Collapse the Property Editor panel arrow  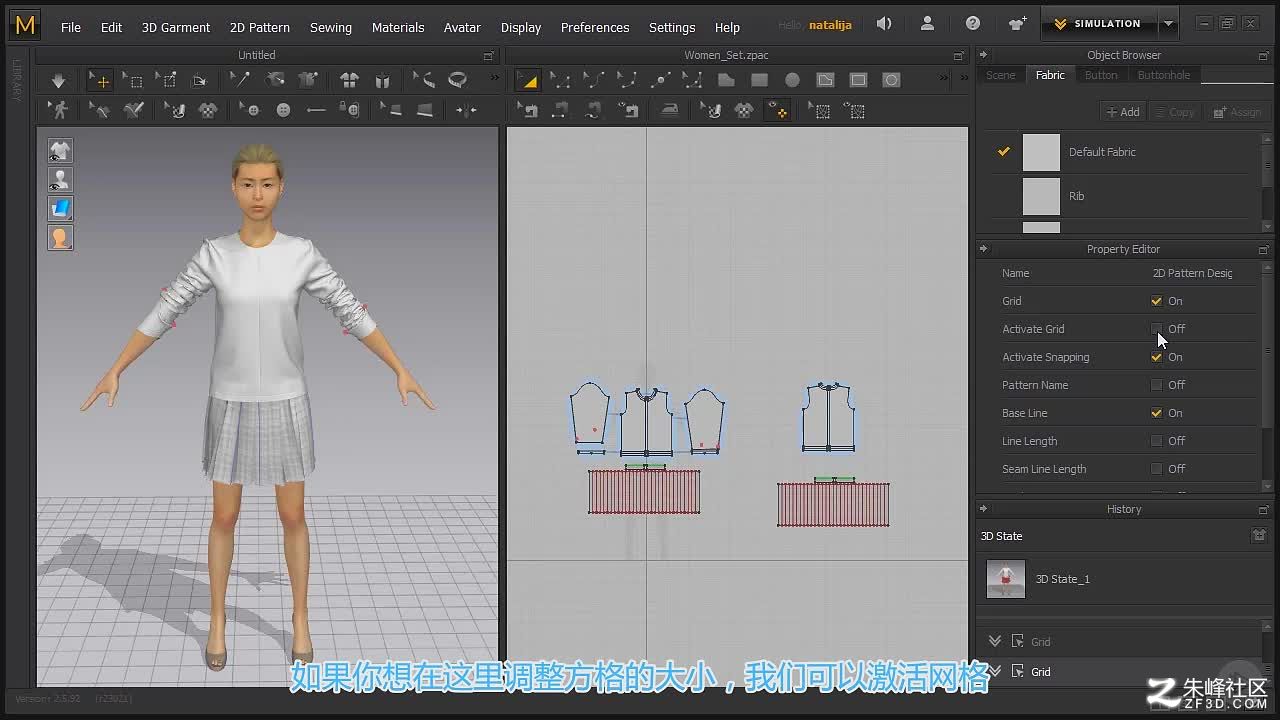[983, 249]
